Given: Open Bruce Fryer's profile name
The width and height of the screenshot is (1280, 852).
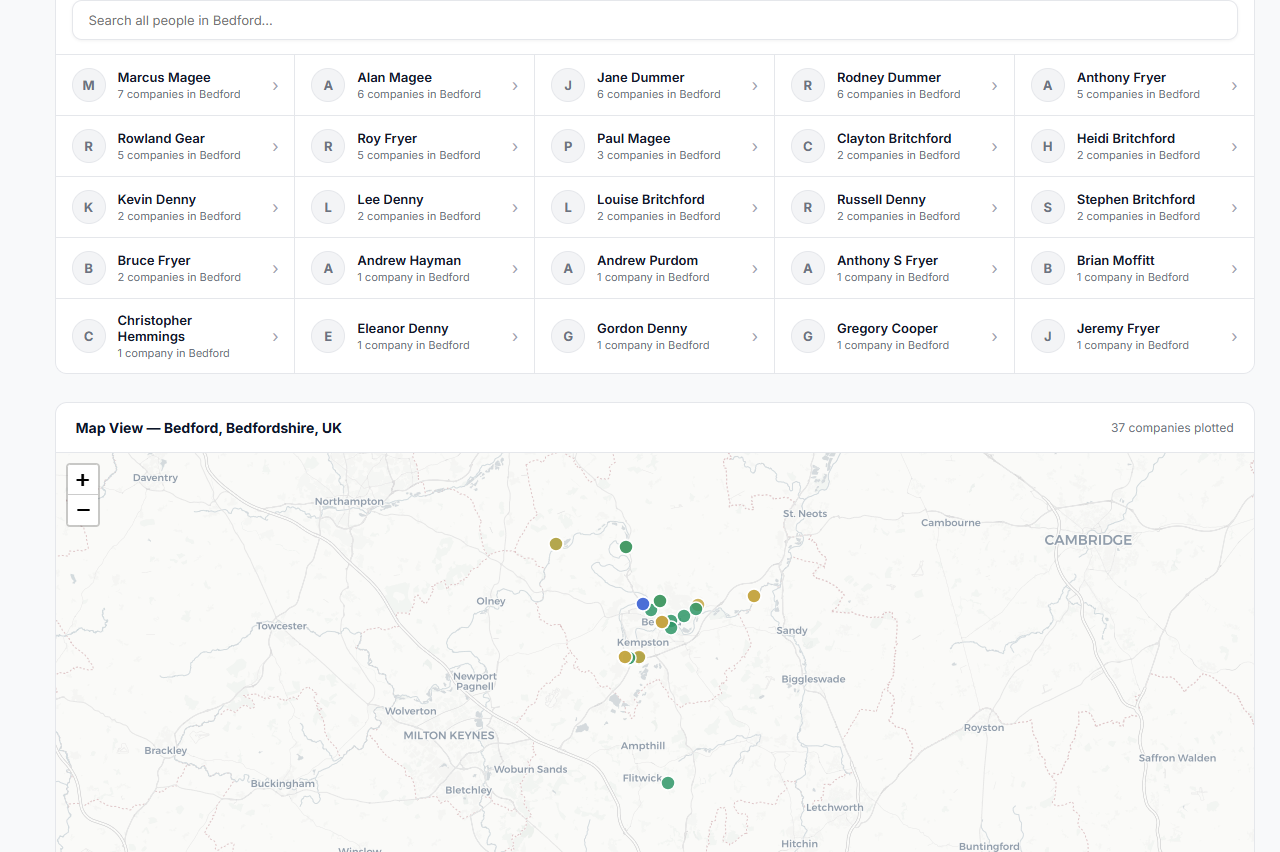Looking at the screenshot, I should pyautogui.click(x=154, y=260).
